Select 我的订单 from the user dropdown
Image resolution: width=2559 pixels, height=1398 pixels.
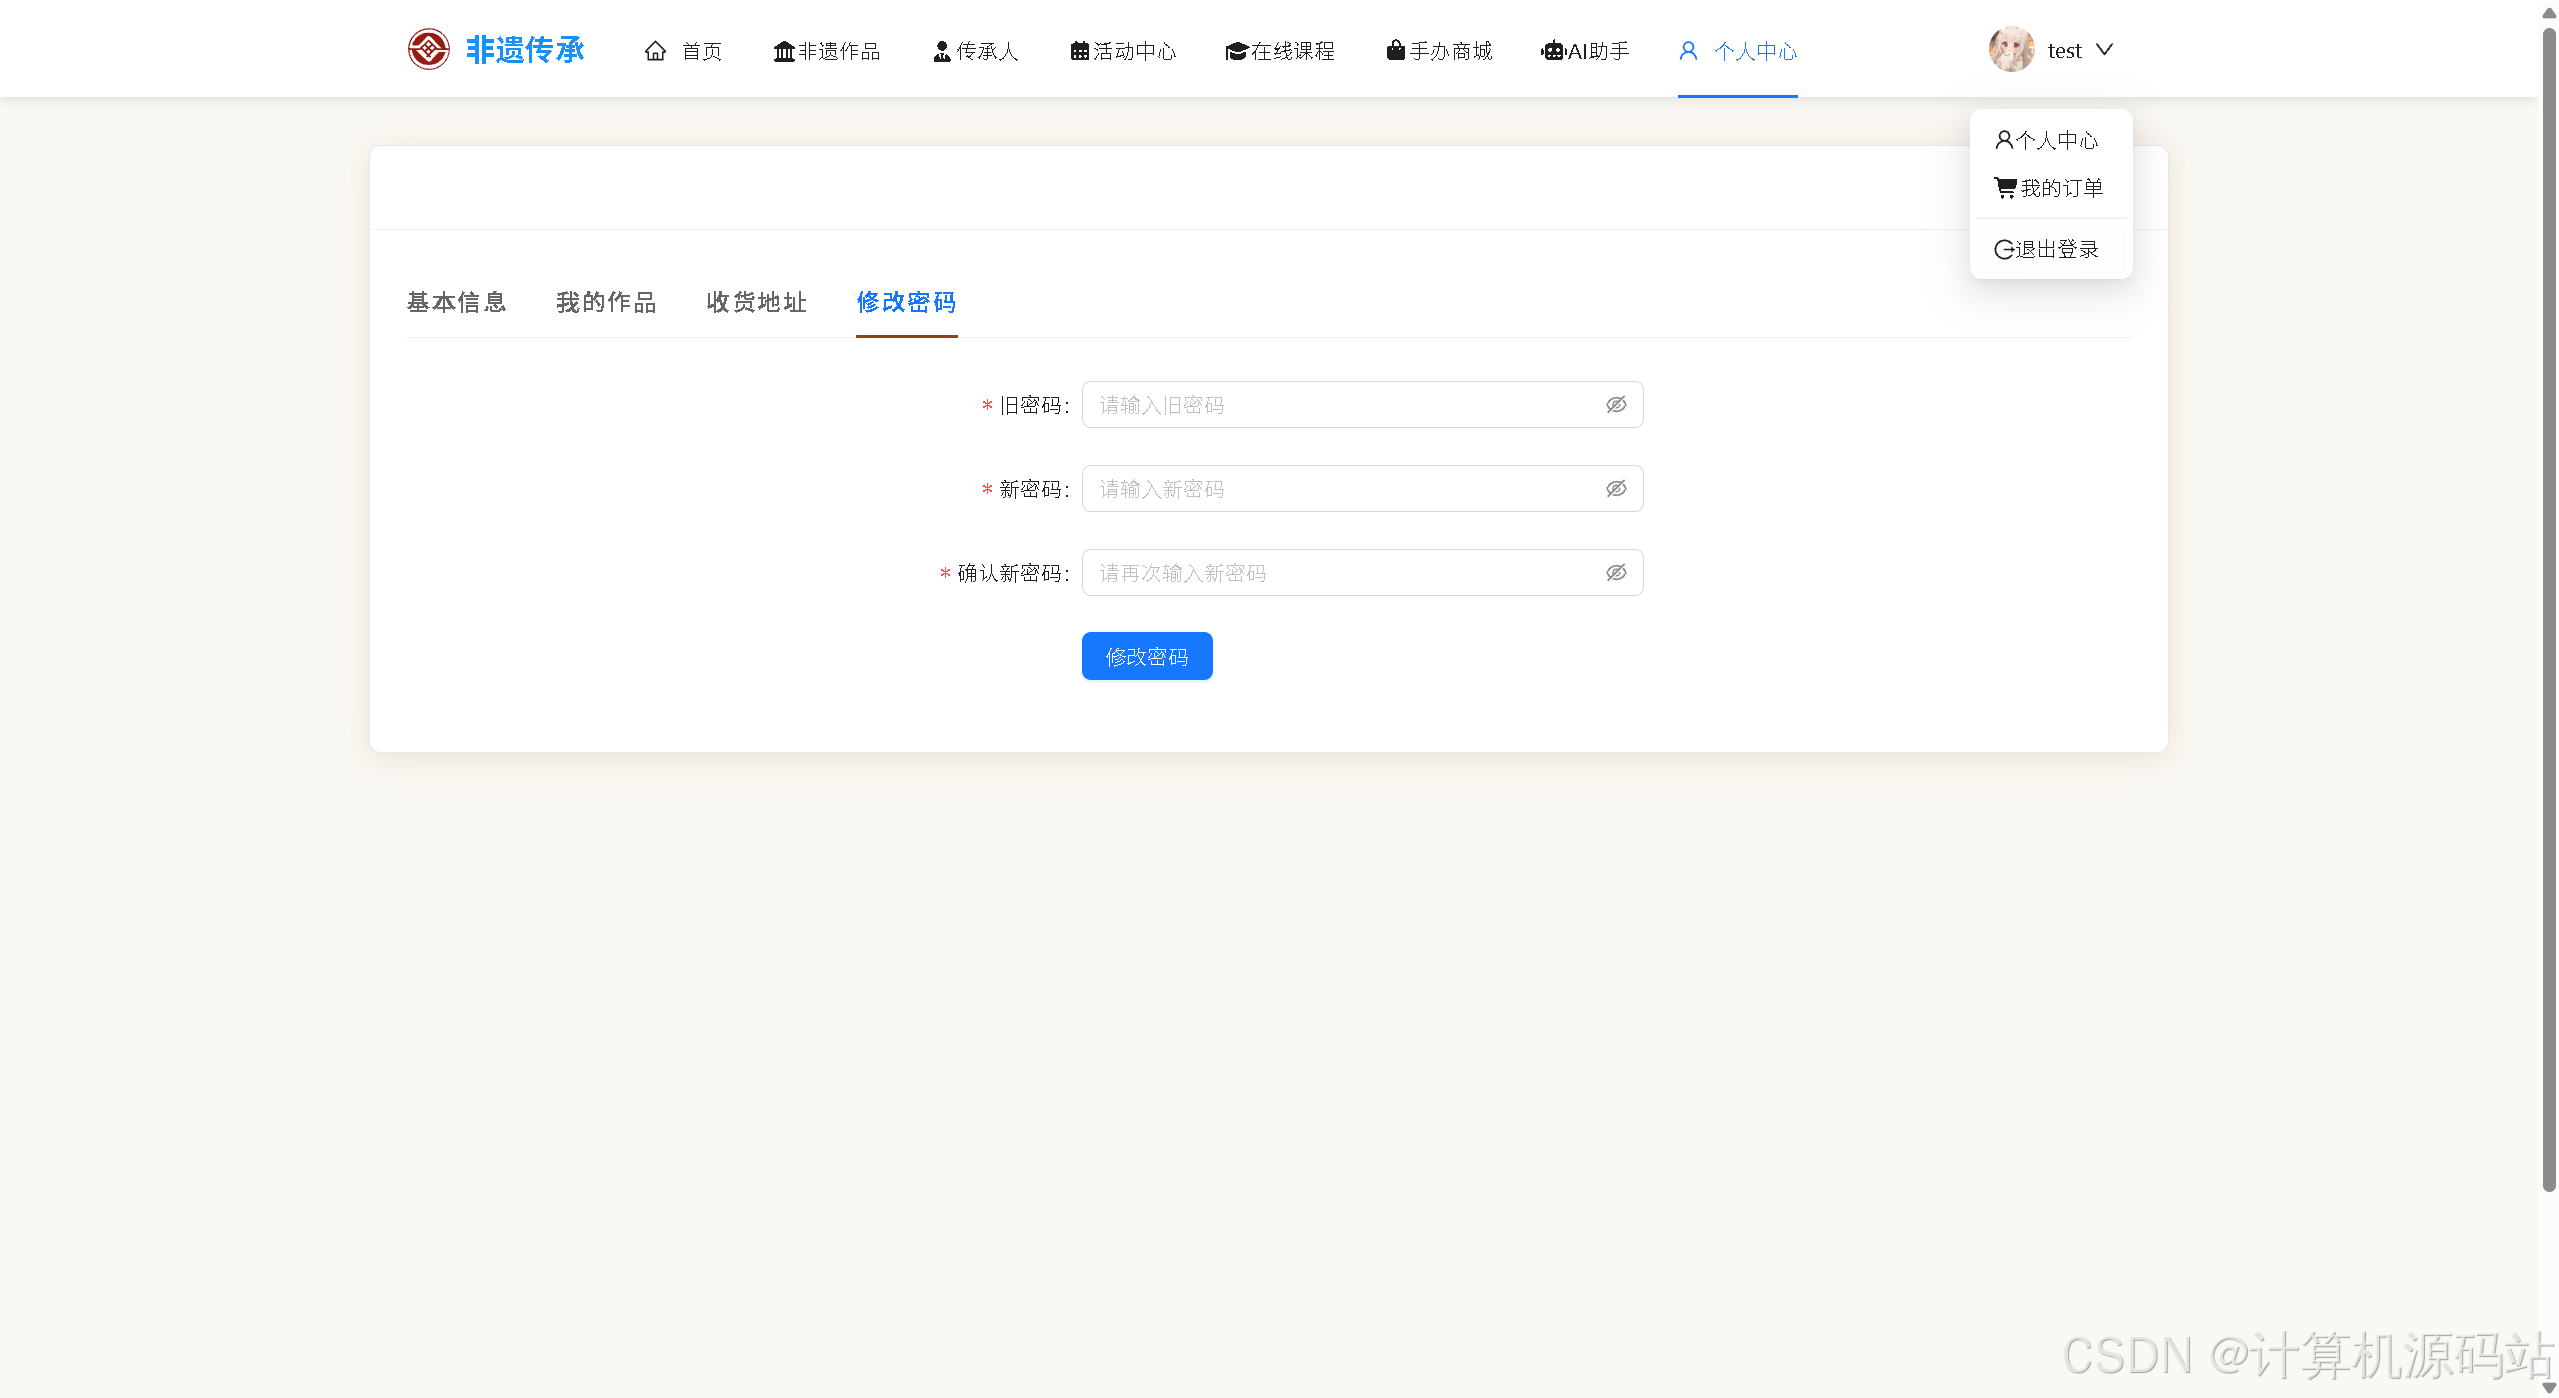pyautogui.click(x=2049, y=188)
